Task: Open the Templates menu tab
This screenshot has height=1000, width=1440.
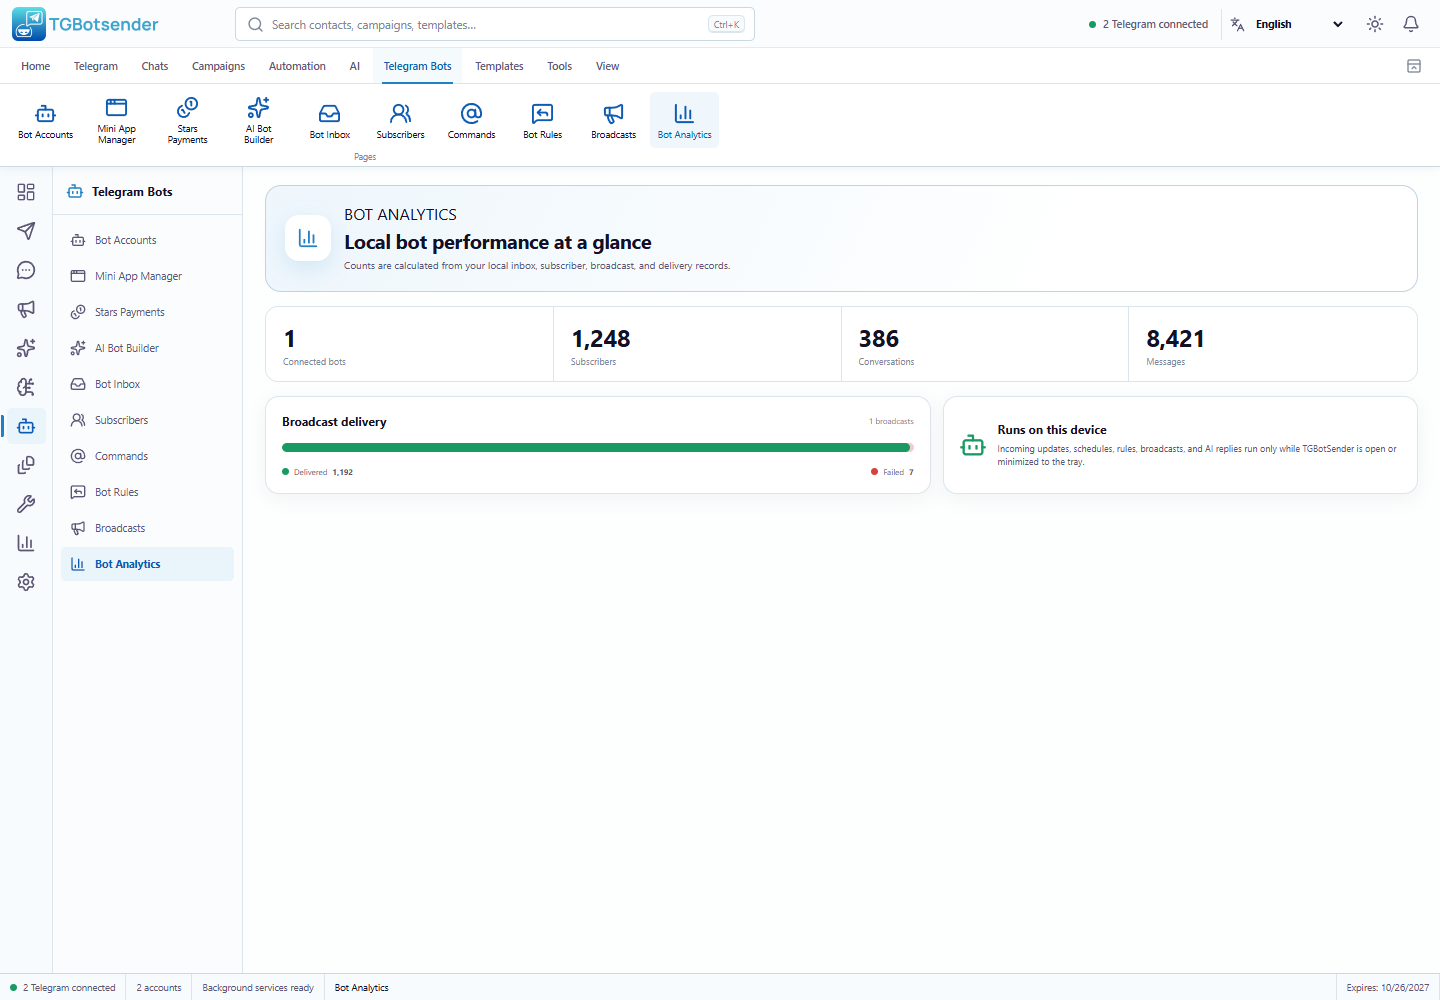Action: coord(499,66)
